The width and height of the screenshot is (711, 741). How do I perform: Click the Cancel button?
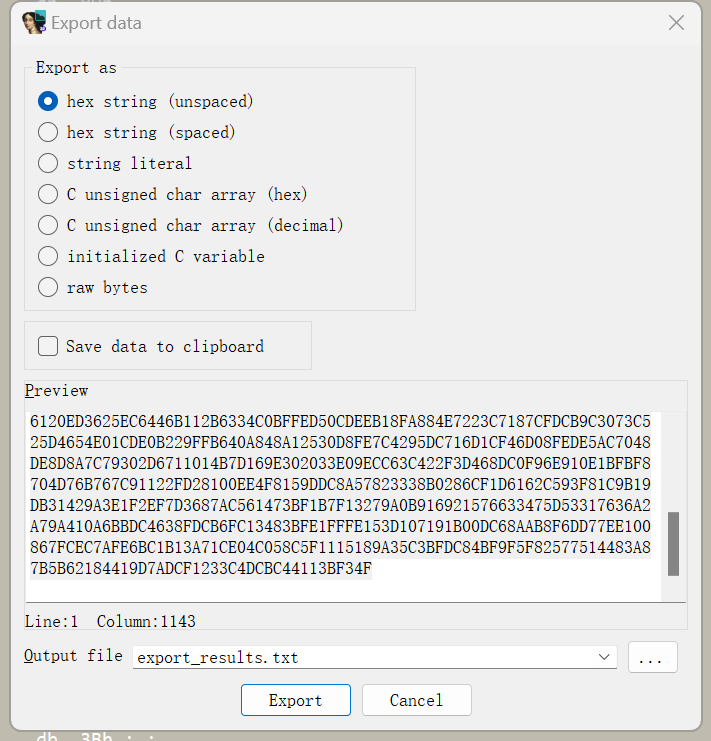(417, 700)
